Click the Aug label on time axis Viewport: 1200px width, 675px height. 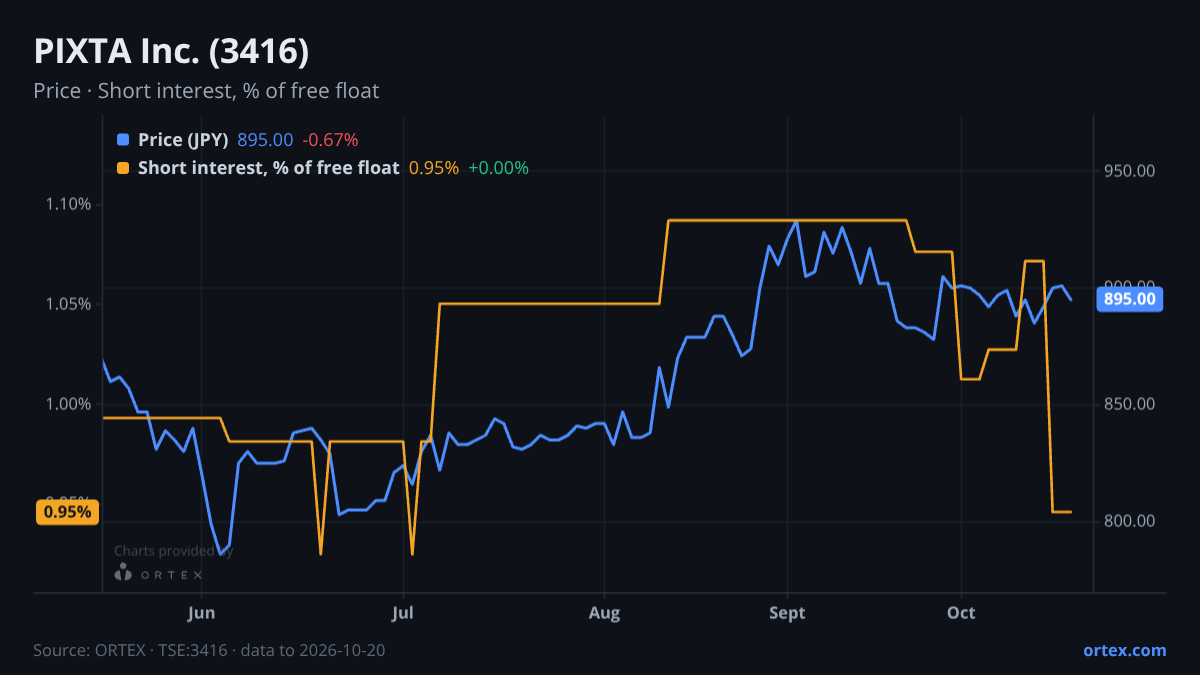point(604,612)
